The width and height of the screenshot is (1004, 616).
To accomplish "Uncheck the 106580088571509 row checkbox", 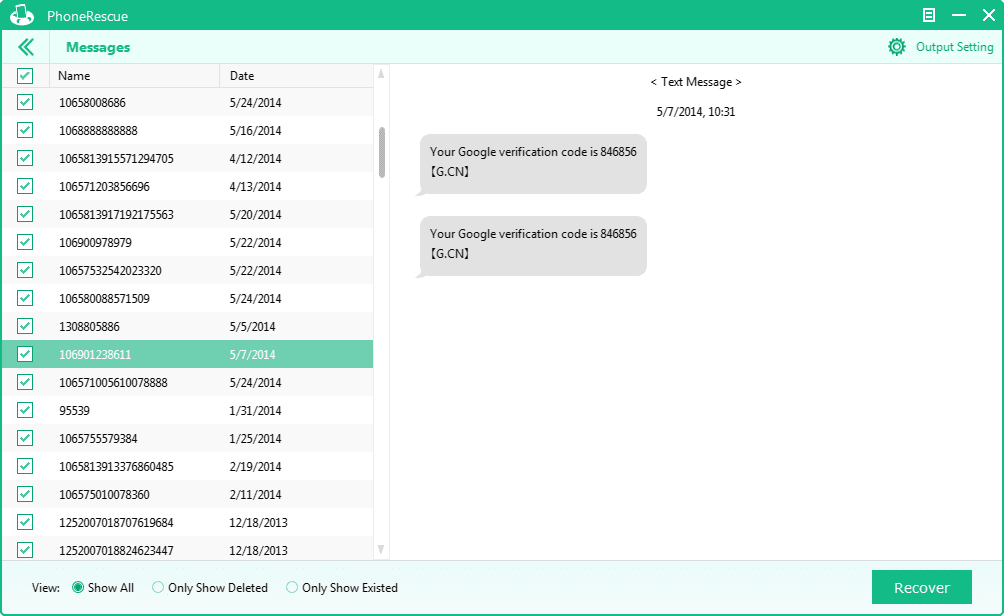I will click(25, 298).
